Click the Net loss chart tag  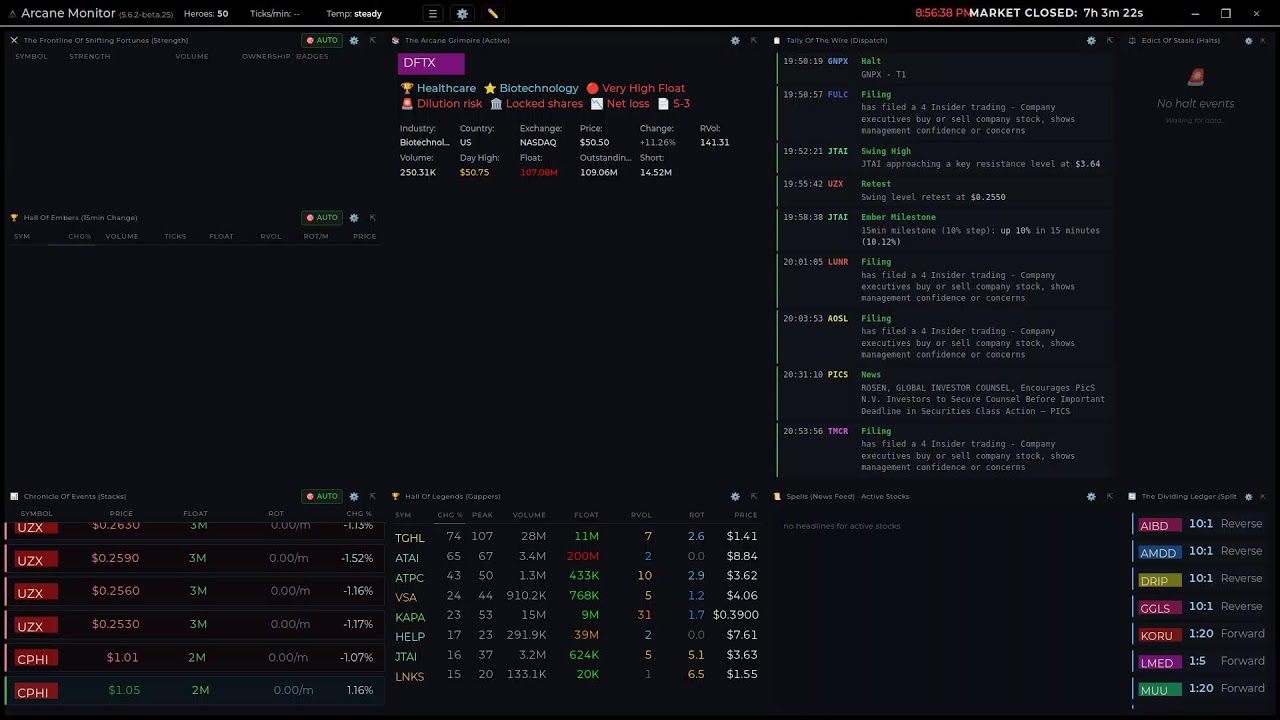tap(620, 103)
